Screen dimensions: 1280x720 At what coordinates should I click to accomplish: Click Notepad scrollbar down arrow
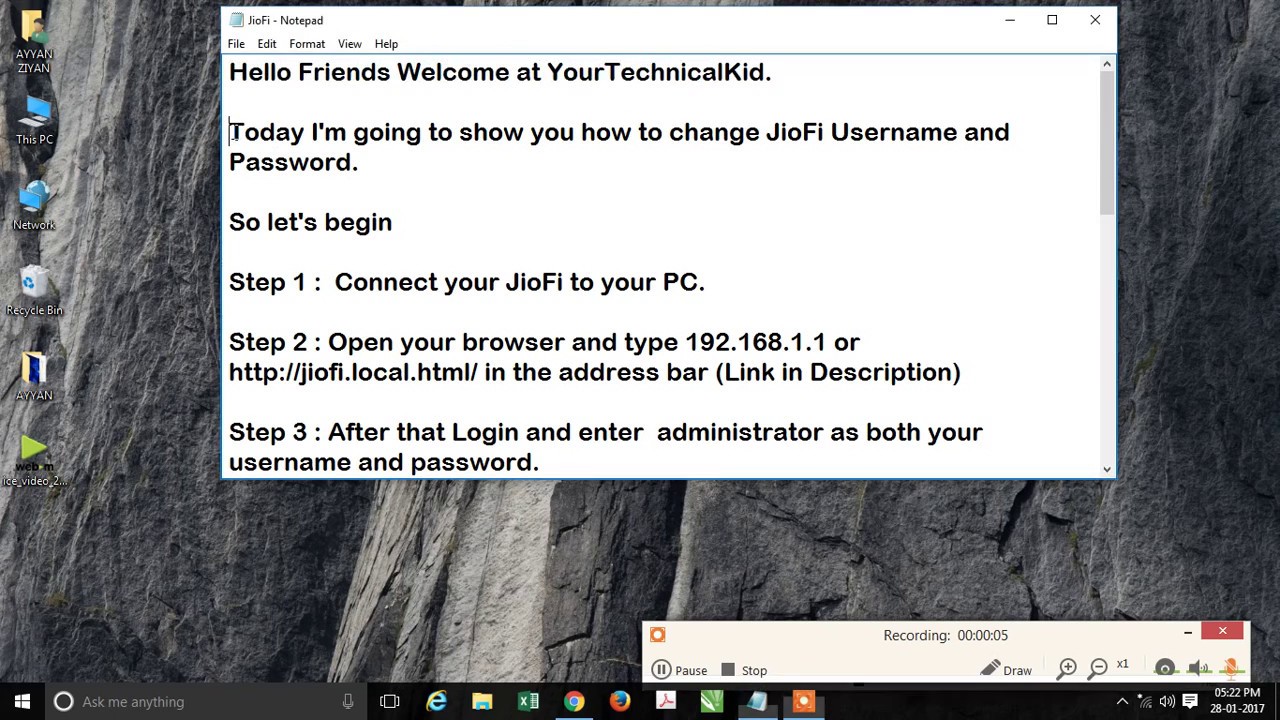click(1106, 469)
